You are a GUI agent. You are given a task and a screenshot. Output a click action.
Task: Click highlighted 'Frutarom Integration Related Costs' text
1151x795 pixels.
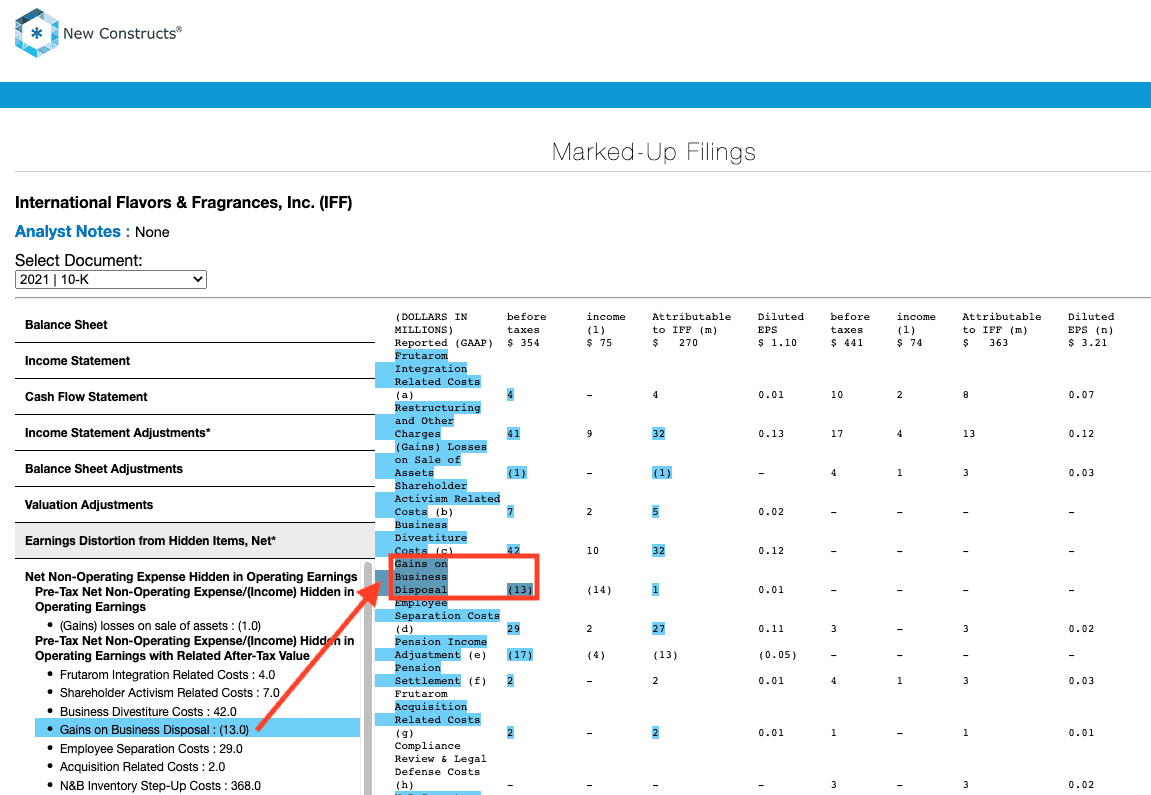pyautogui.click(x=437, y=369)
